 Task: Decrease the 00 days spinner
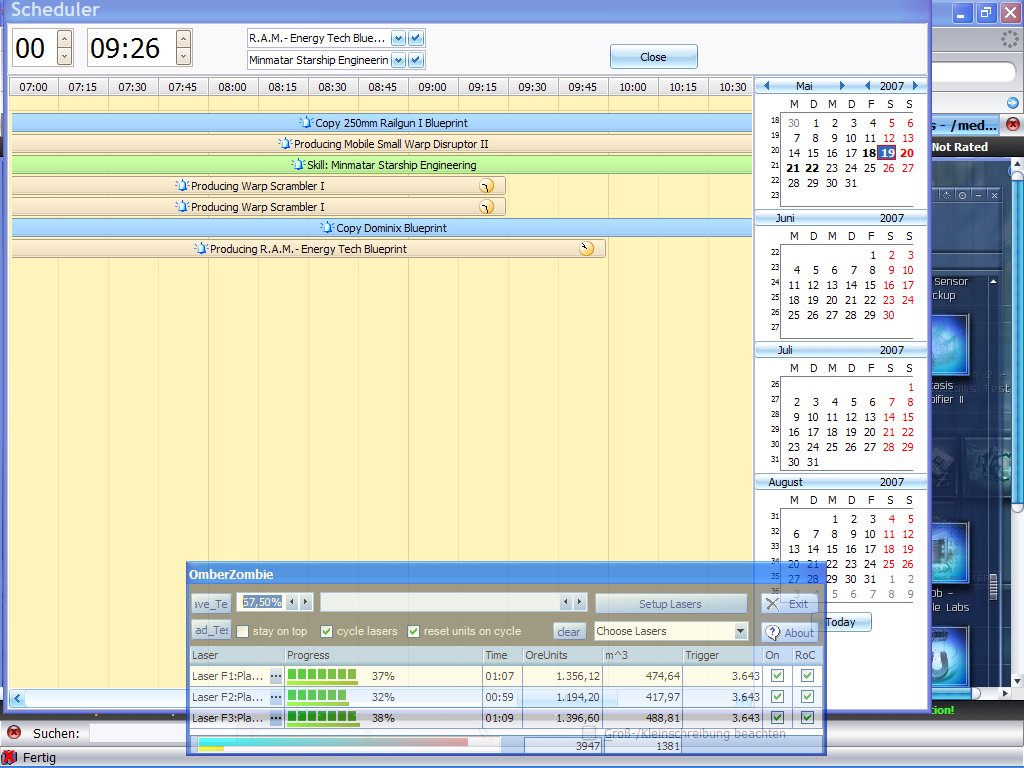tap(64, 56)
